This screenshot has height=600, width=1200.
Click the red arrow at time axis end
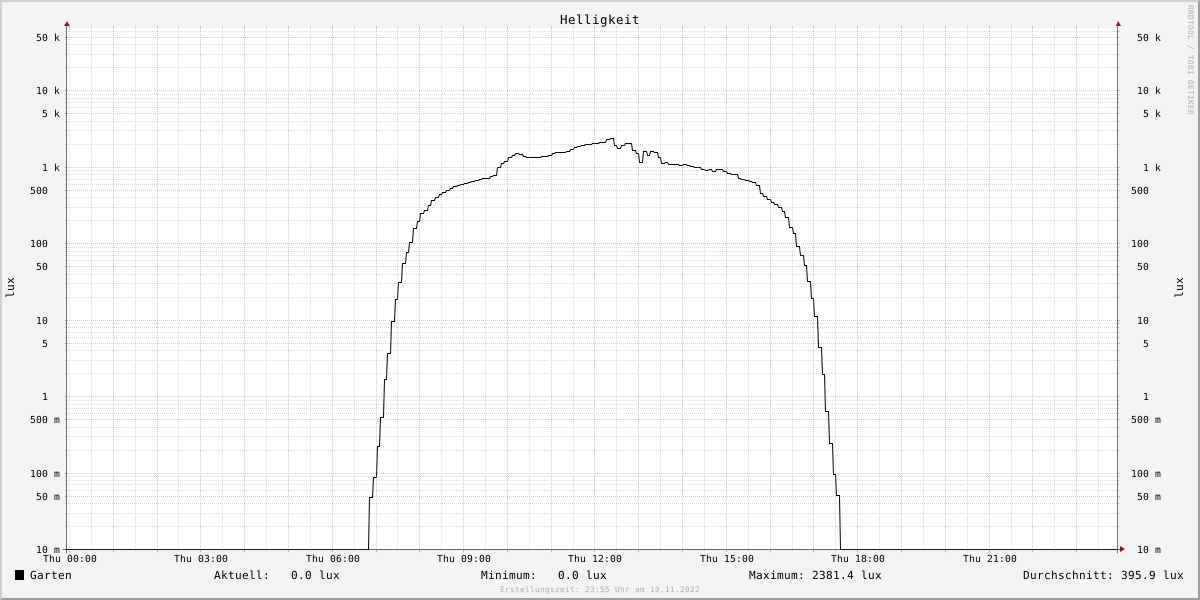pyautogui.click(x=1122, y=549)
